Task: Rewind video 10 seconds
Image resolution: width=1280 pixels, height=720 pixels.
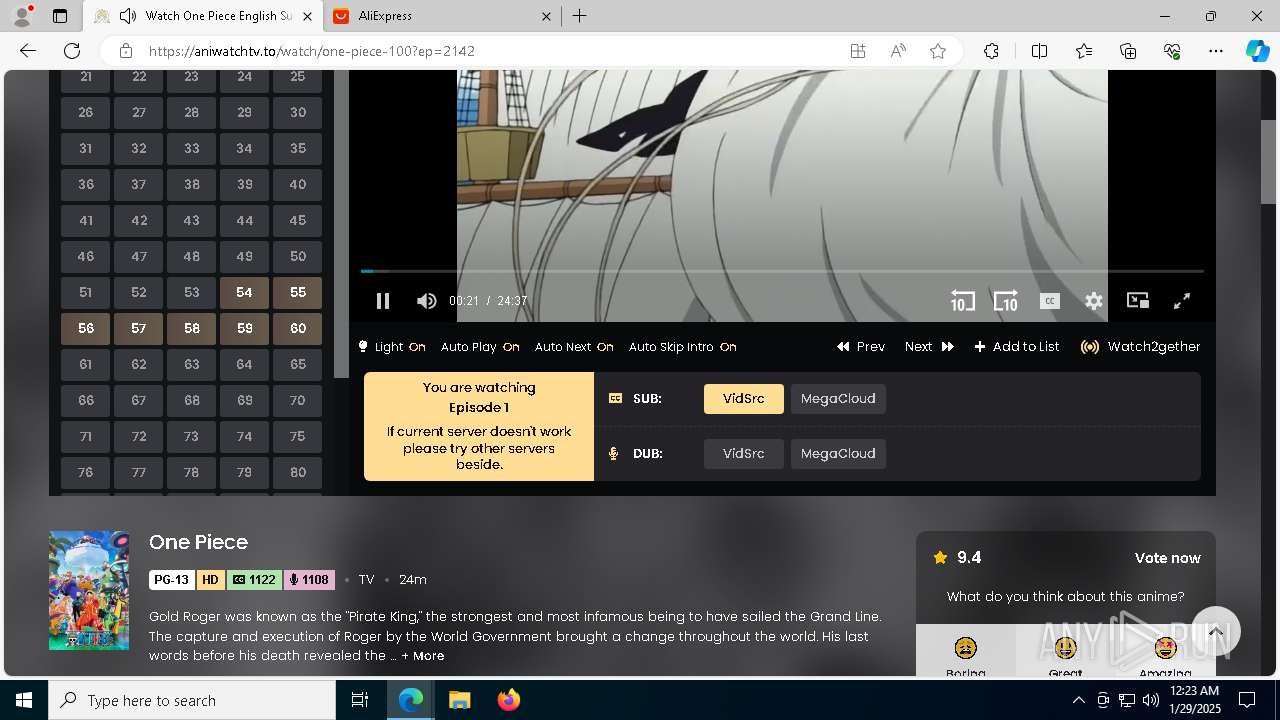Action: point(962,301)
